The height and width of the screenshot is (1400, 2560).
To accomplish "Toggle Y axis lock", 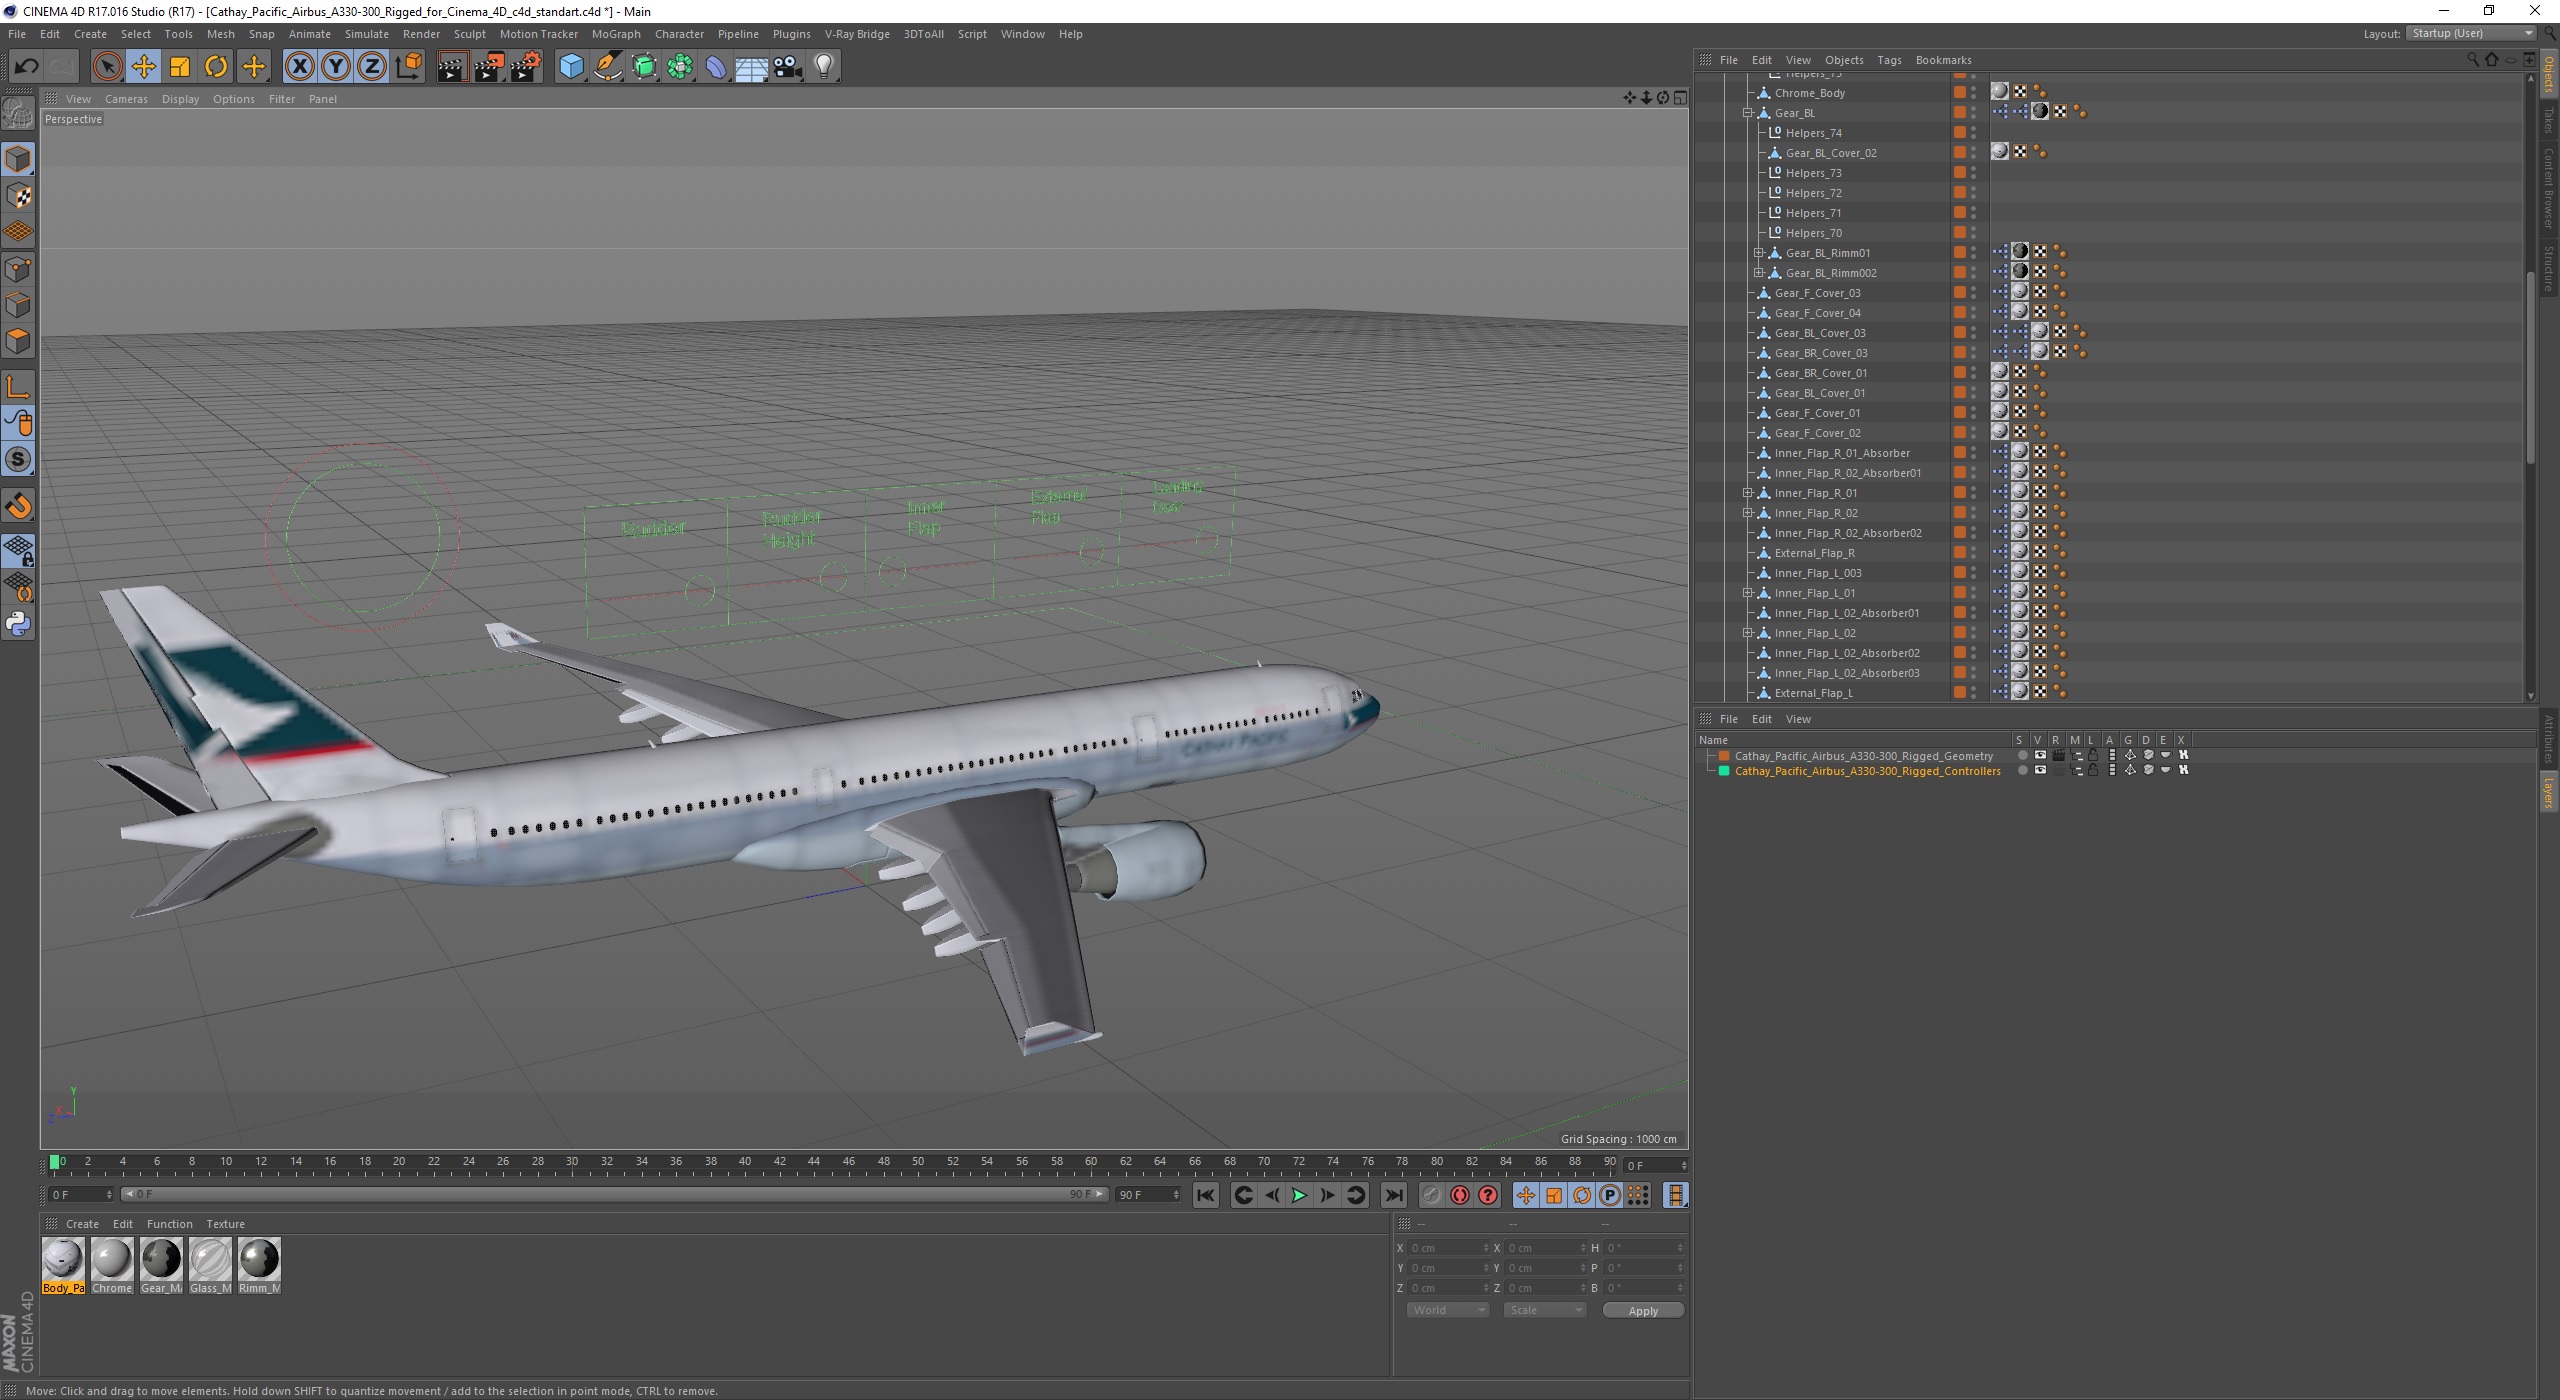I will [x=336, y=67].
